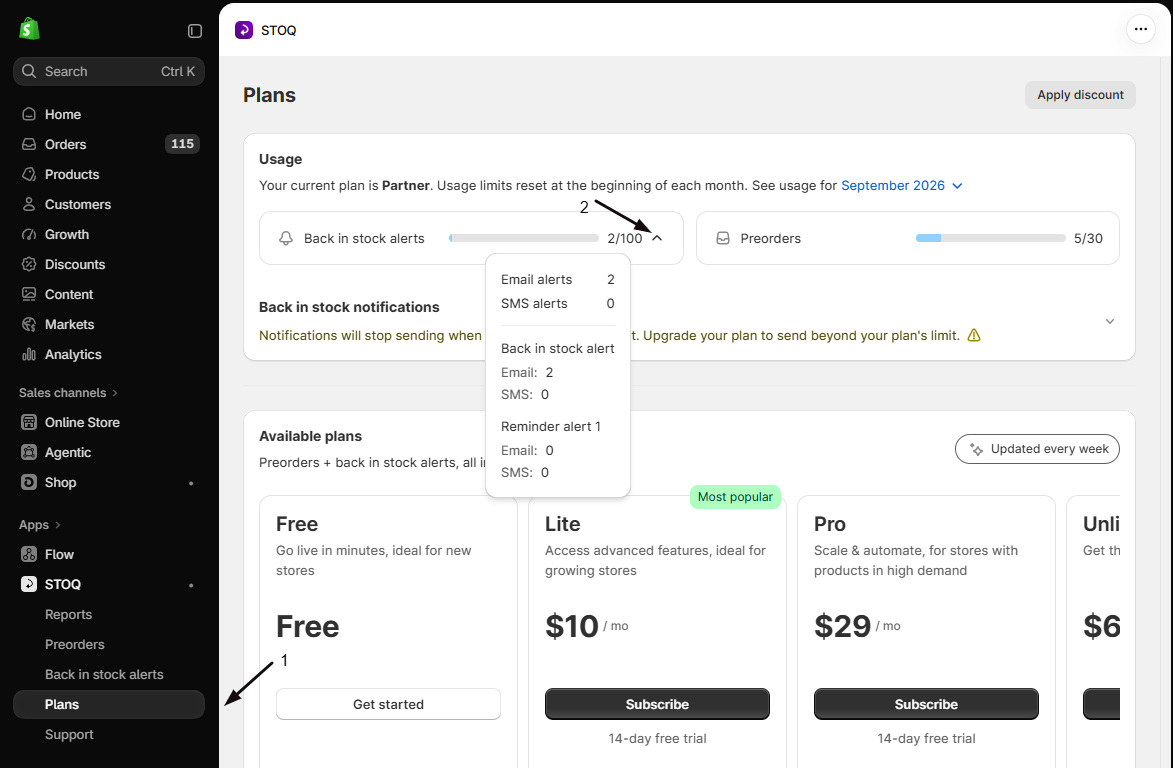The width and height of the screenshot is (1173, 768).
Task: Click the 5/30 preorders usage text
Action: click(1088, 239)
